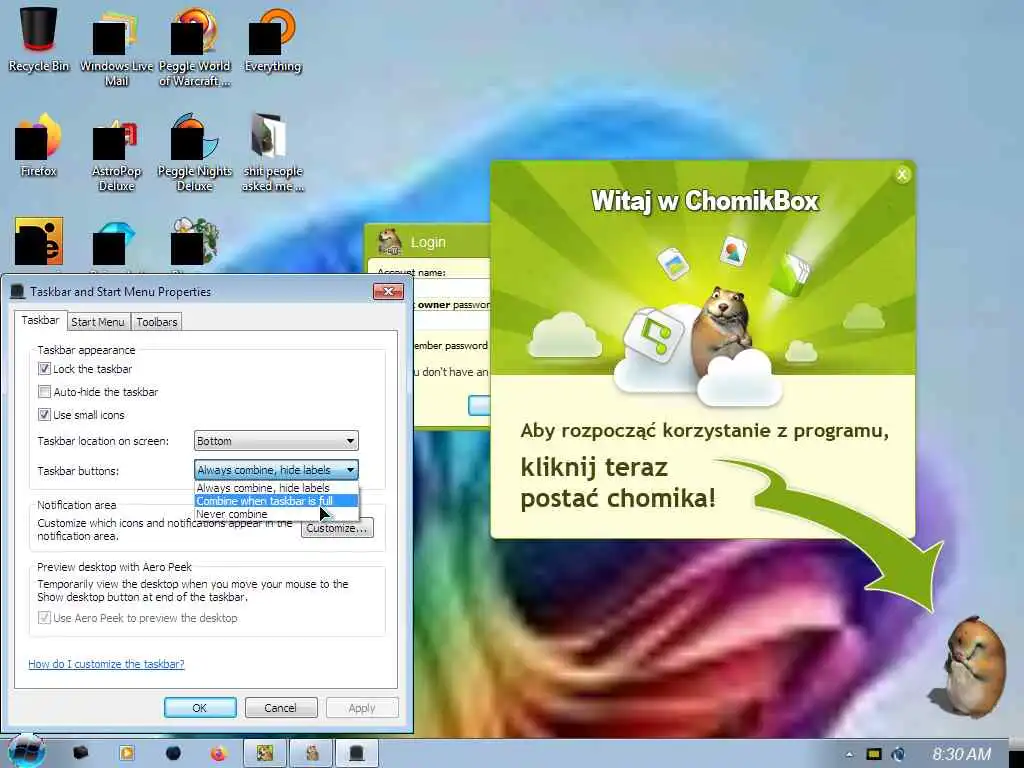Collapse the Taskbar buttons combo box
The image size is (1024, 768).
point(276,470)
